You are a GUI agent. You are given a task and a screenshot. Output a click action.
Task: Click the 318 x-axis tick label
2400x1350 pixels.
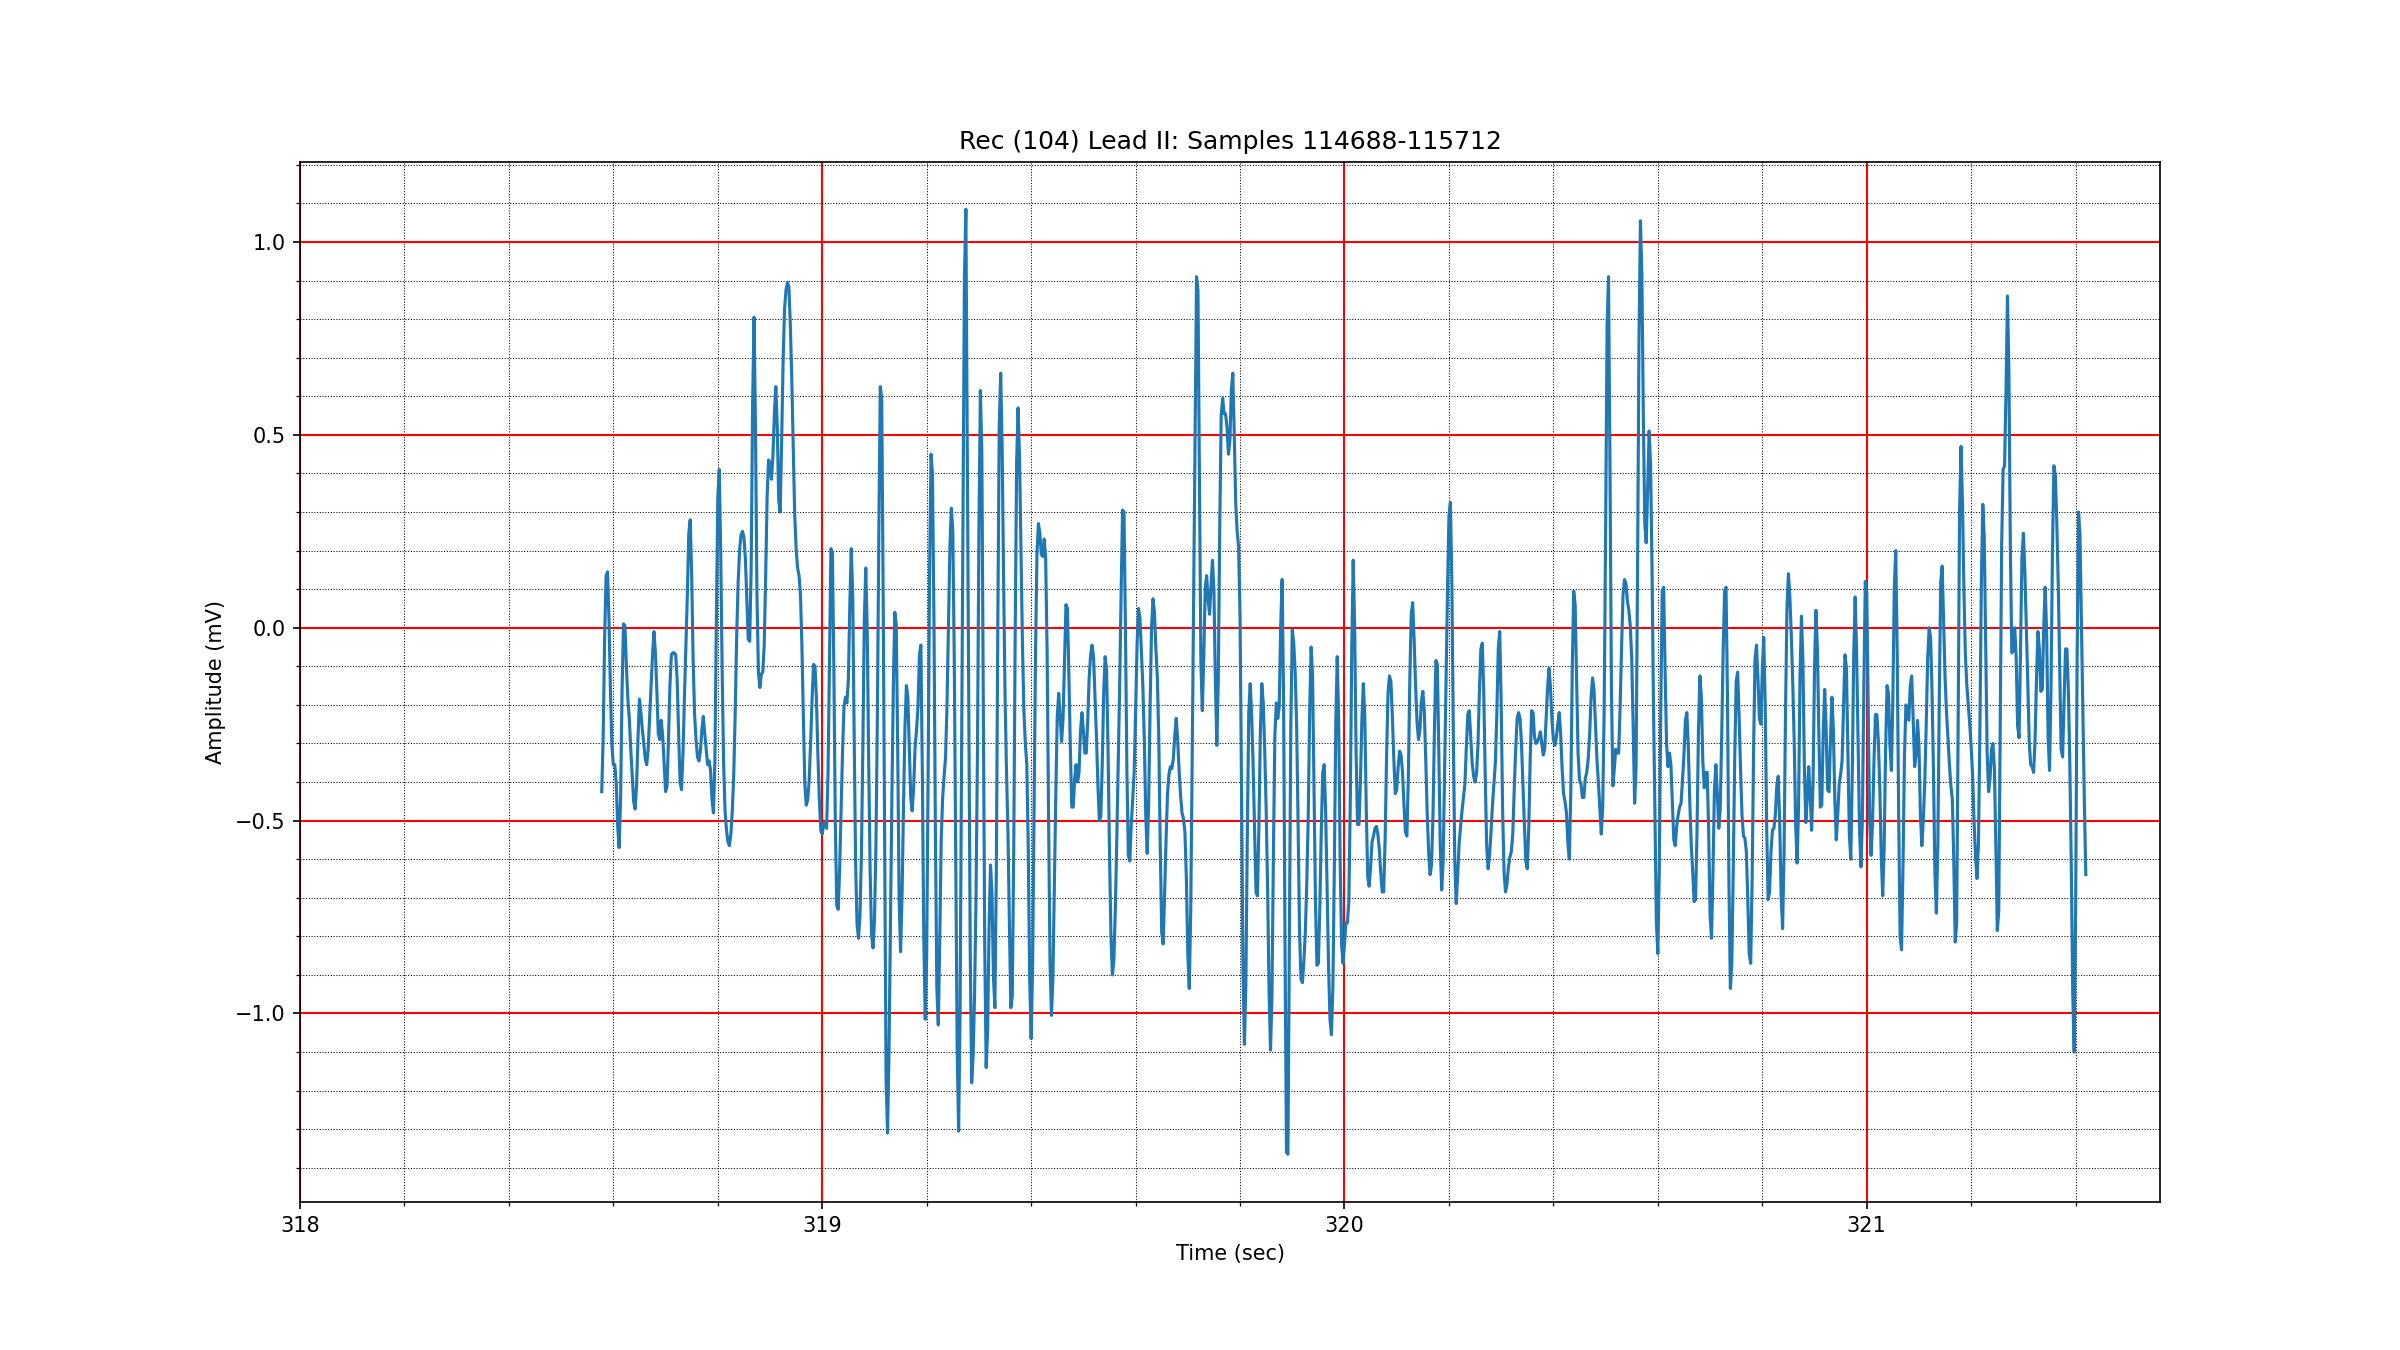tap(300, 1225)
